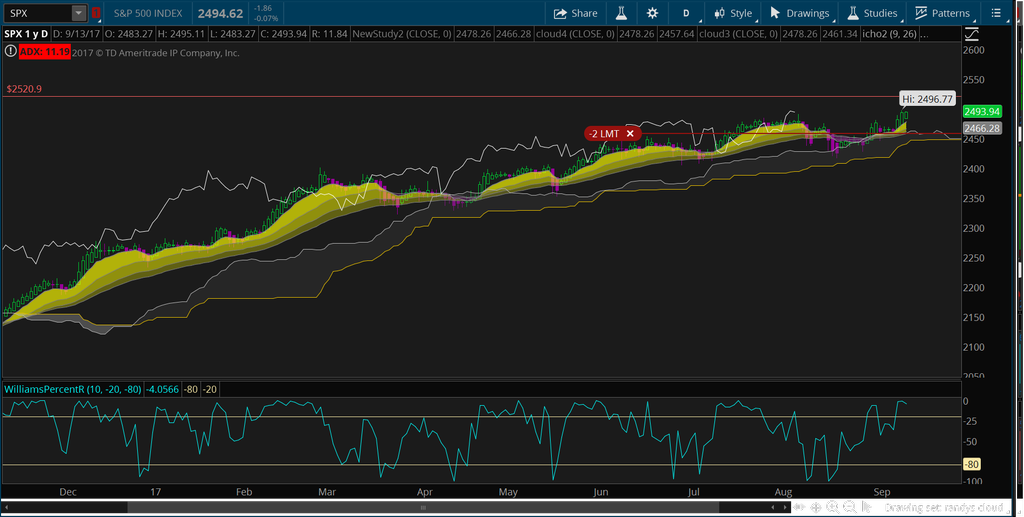
Task: Open chart settings gear icon
Action: (652, 13)
